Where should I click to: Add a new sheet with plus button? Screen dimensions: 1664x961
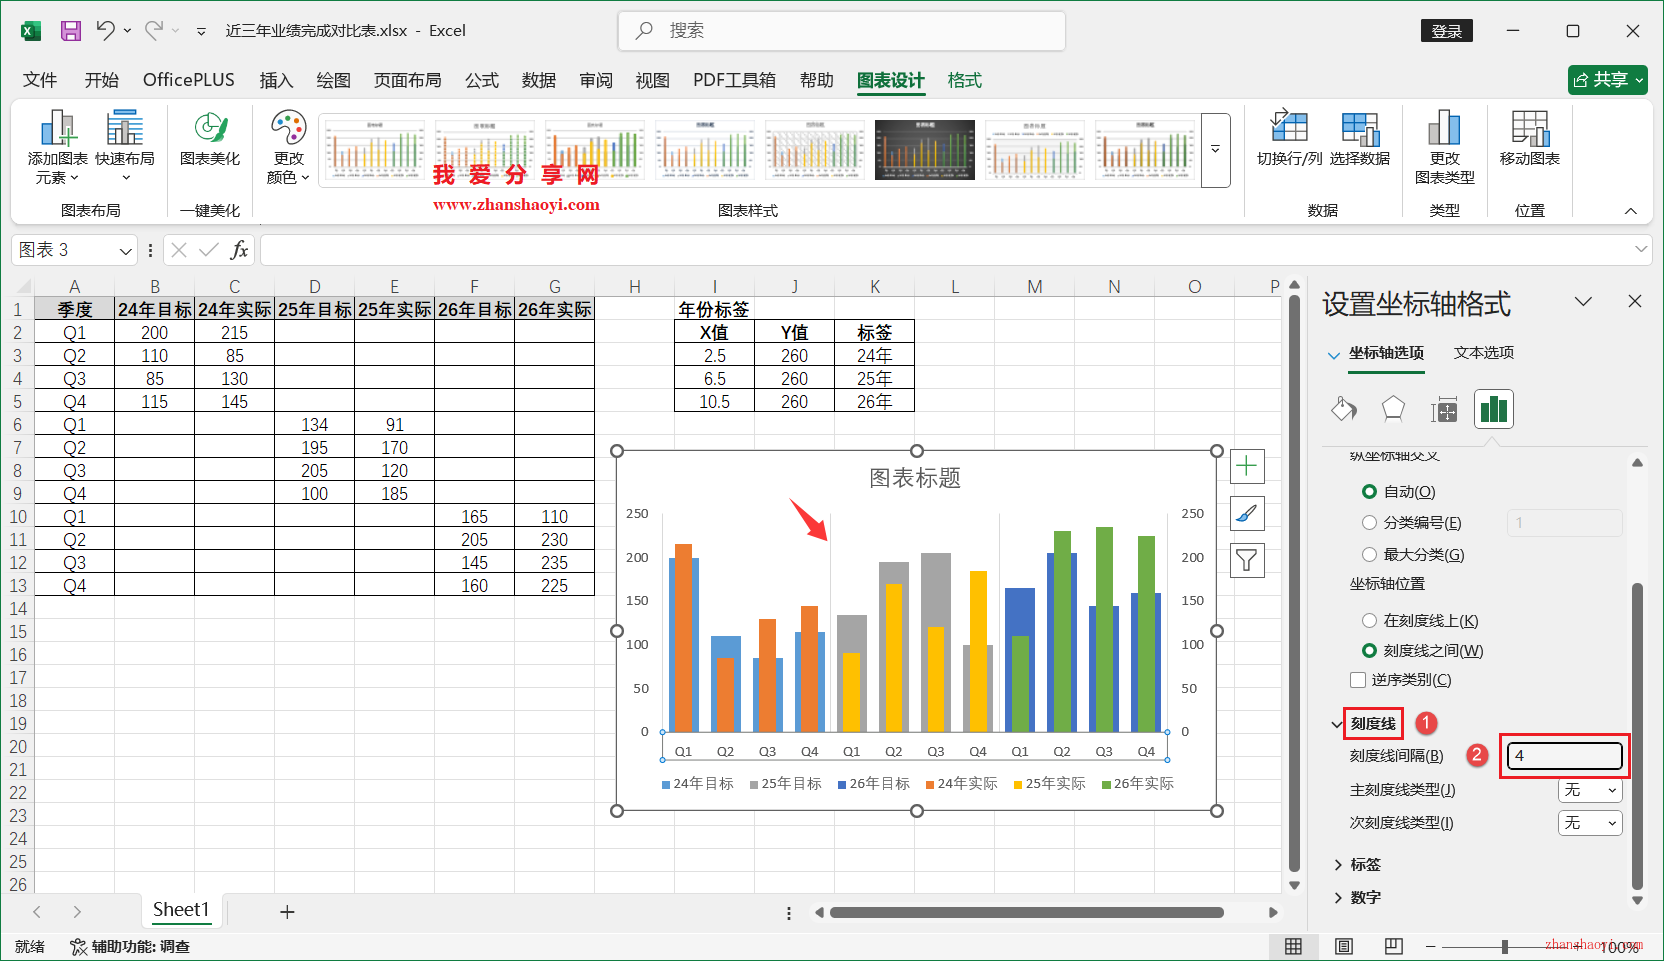[287, 912]
